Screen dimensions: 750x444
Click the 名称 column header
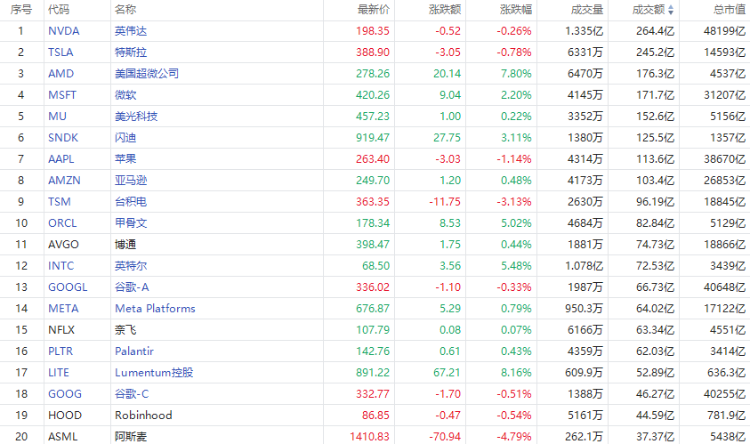[125, 10]
